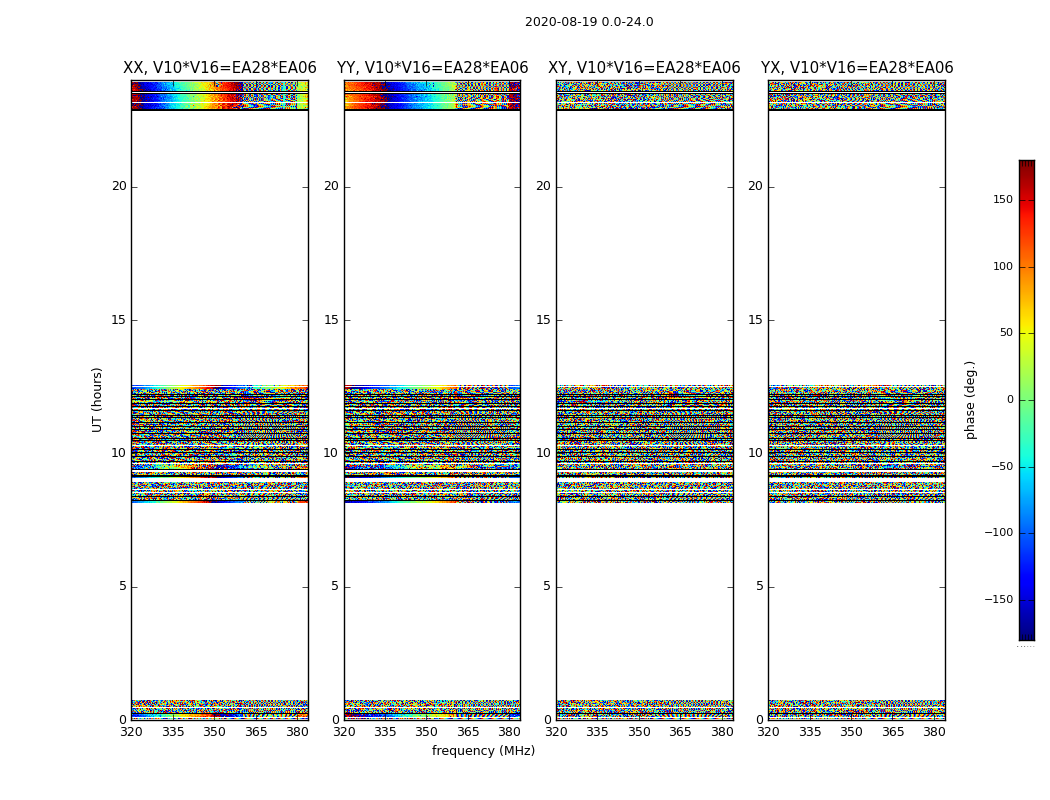
Task: Click the 365 MHz tick under YX panel
Action: [x=893, y=732]
